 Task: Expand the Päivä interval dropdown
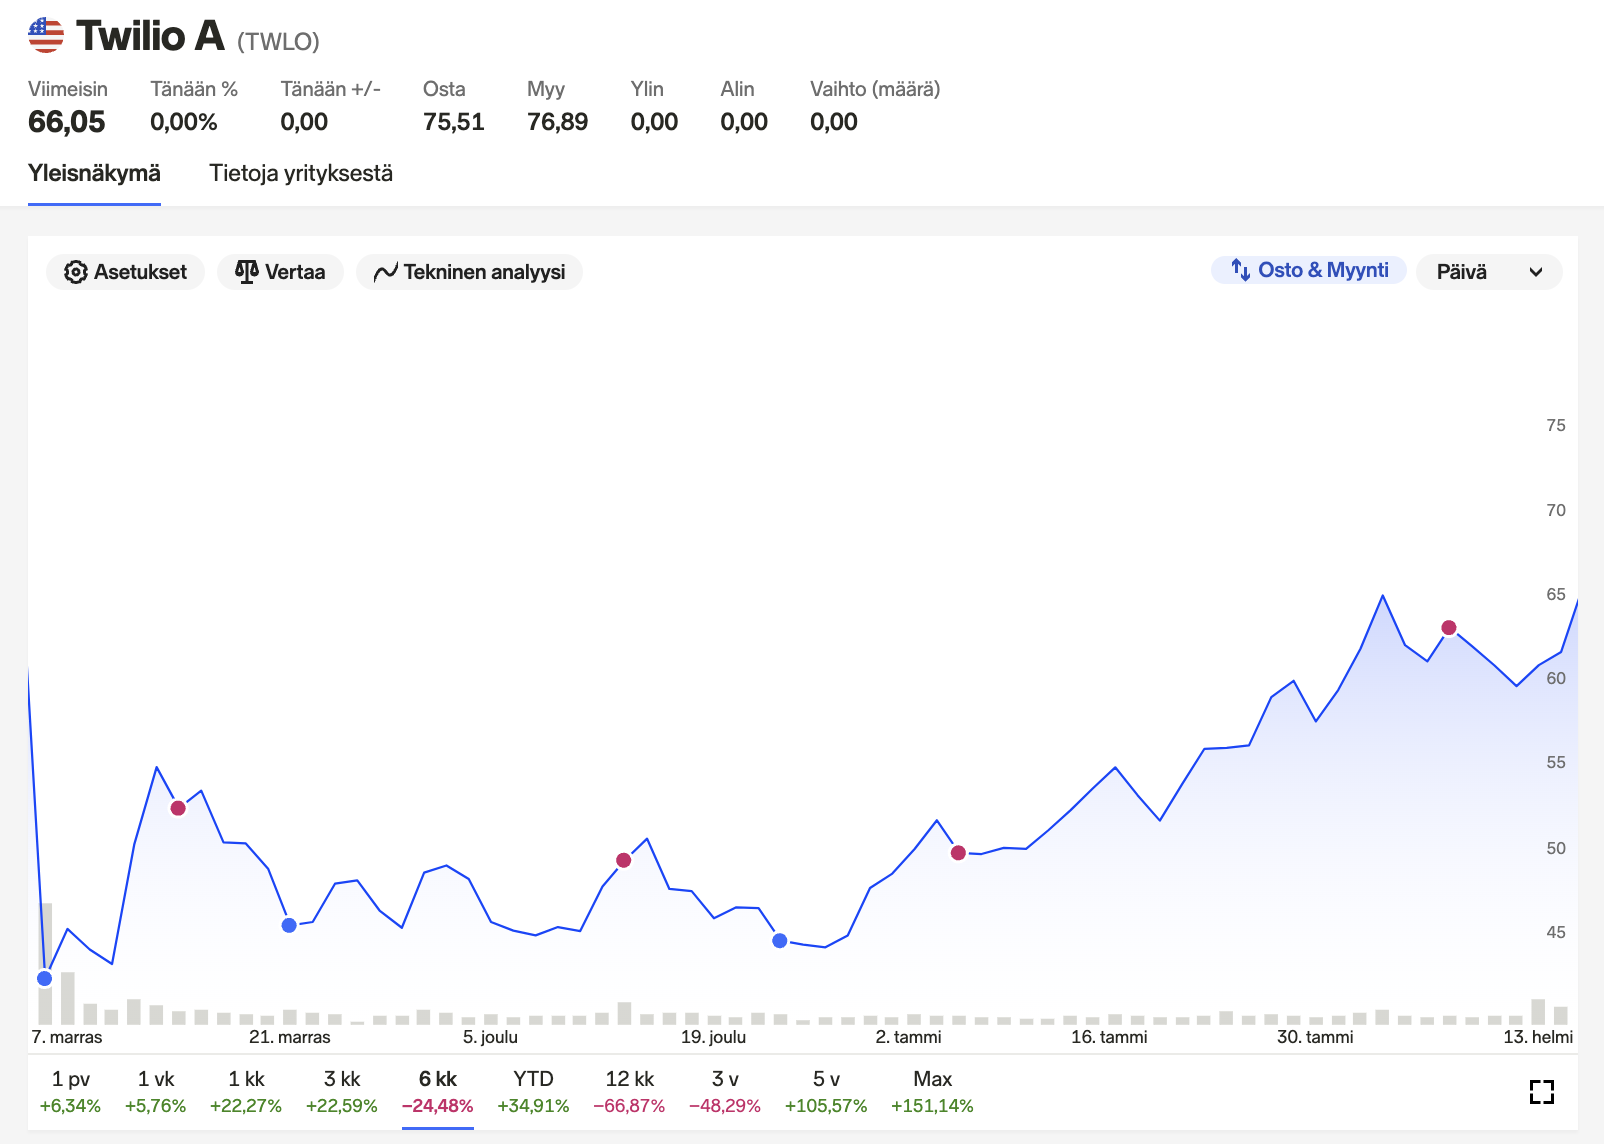1489,272
